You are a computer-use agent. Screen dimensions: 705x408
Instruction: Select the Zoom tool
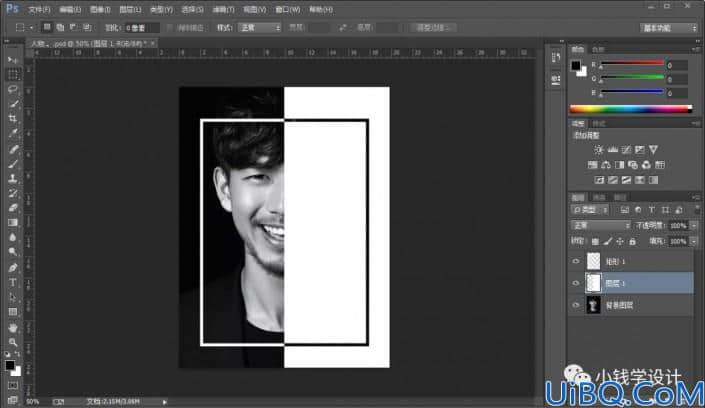coord(13,342)
